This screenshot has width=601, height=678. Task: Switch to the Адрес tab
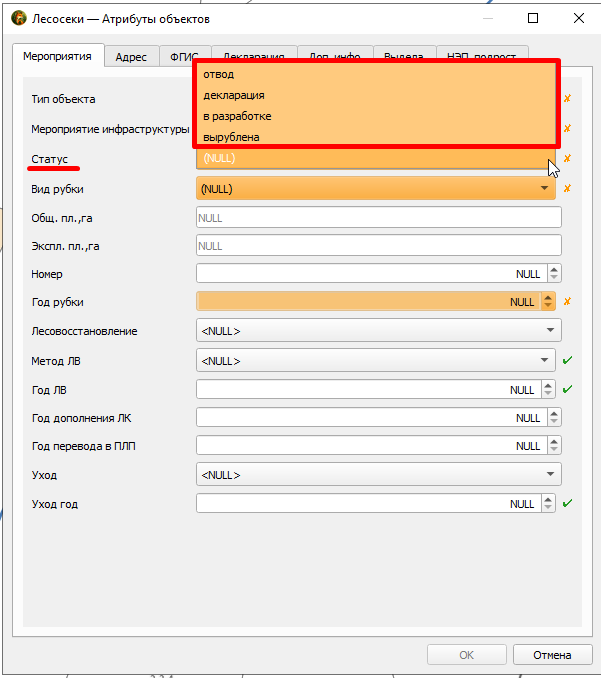131,57
